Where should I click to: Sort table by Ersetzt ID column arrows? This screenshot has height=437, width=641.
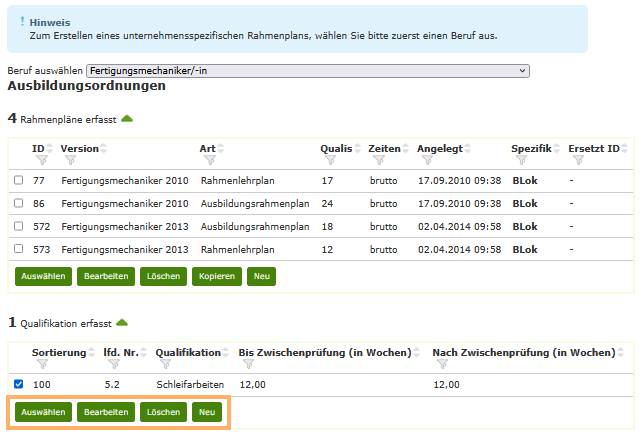click(625, 148)
